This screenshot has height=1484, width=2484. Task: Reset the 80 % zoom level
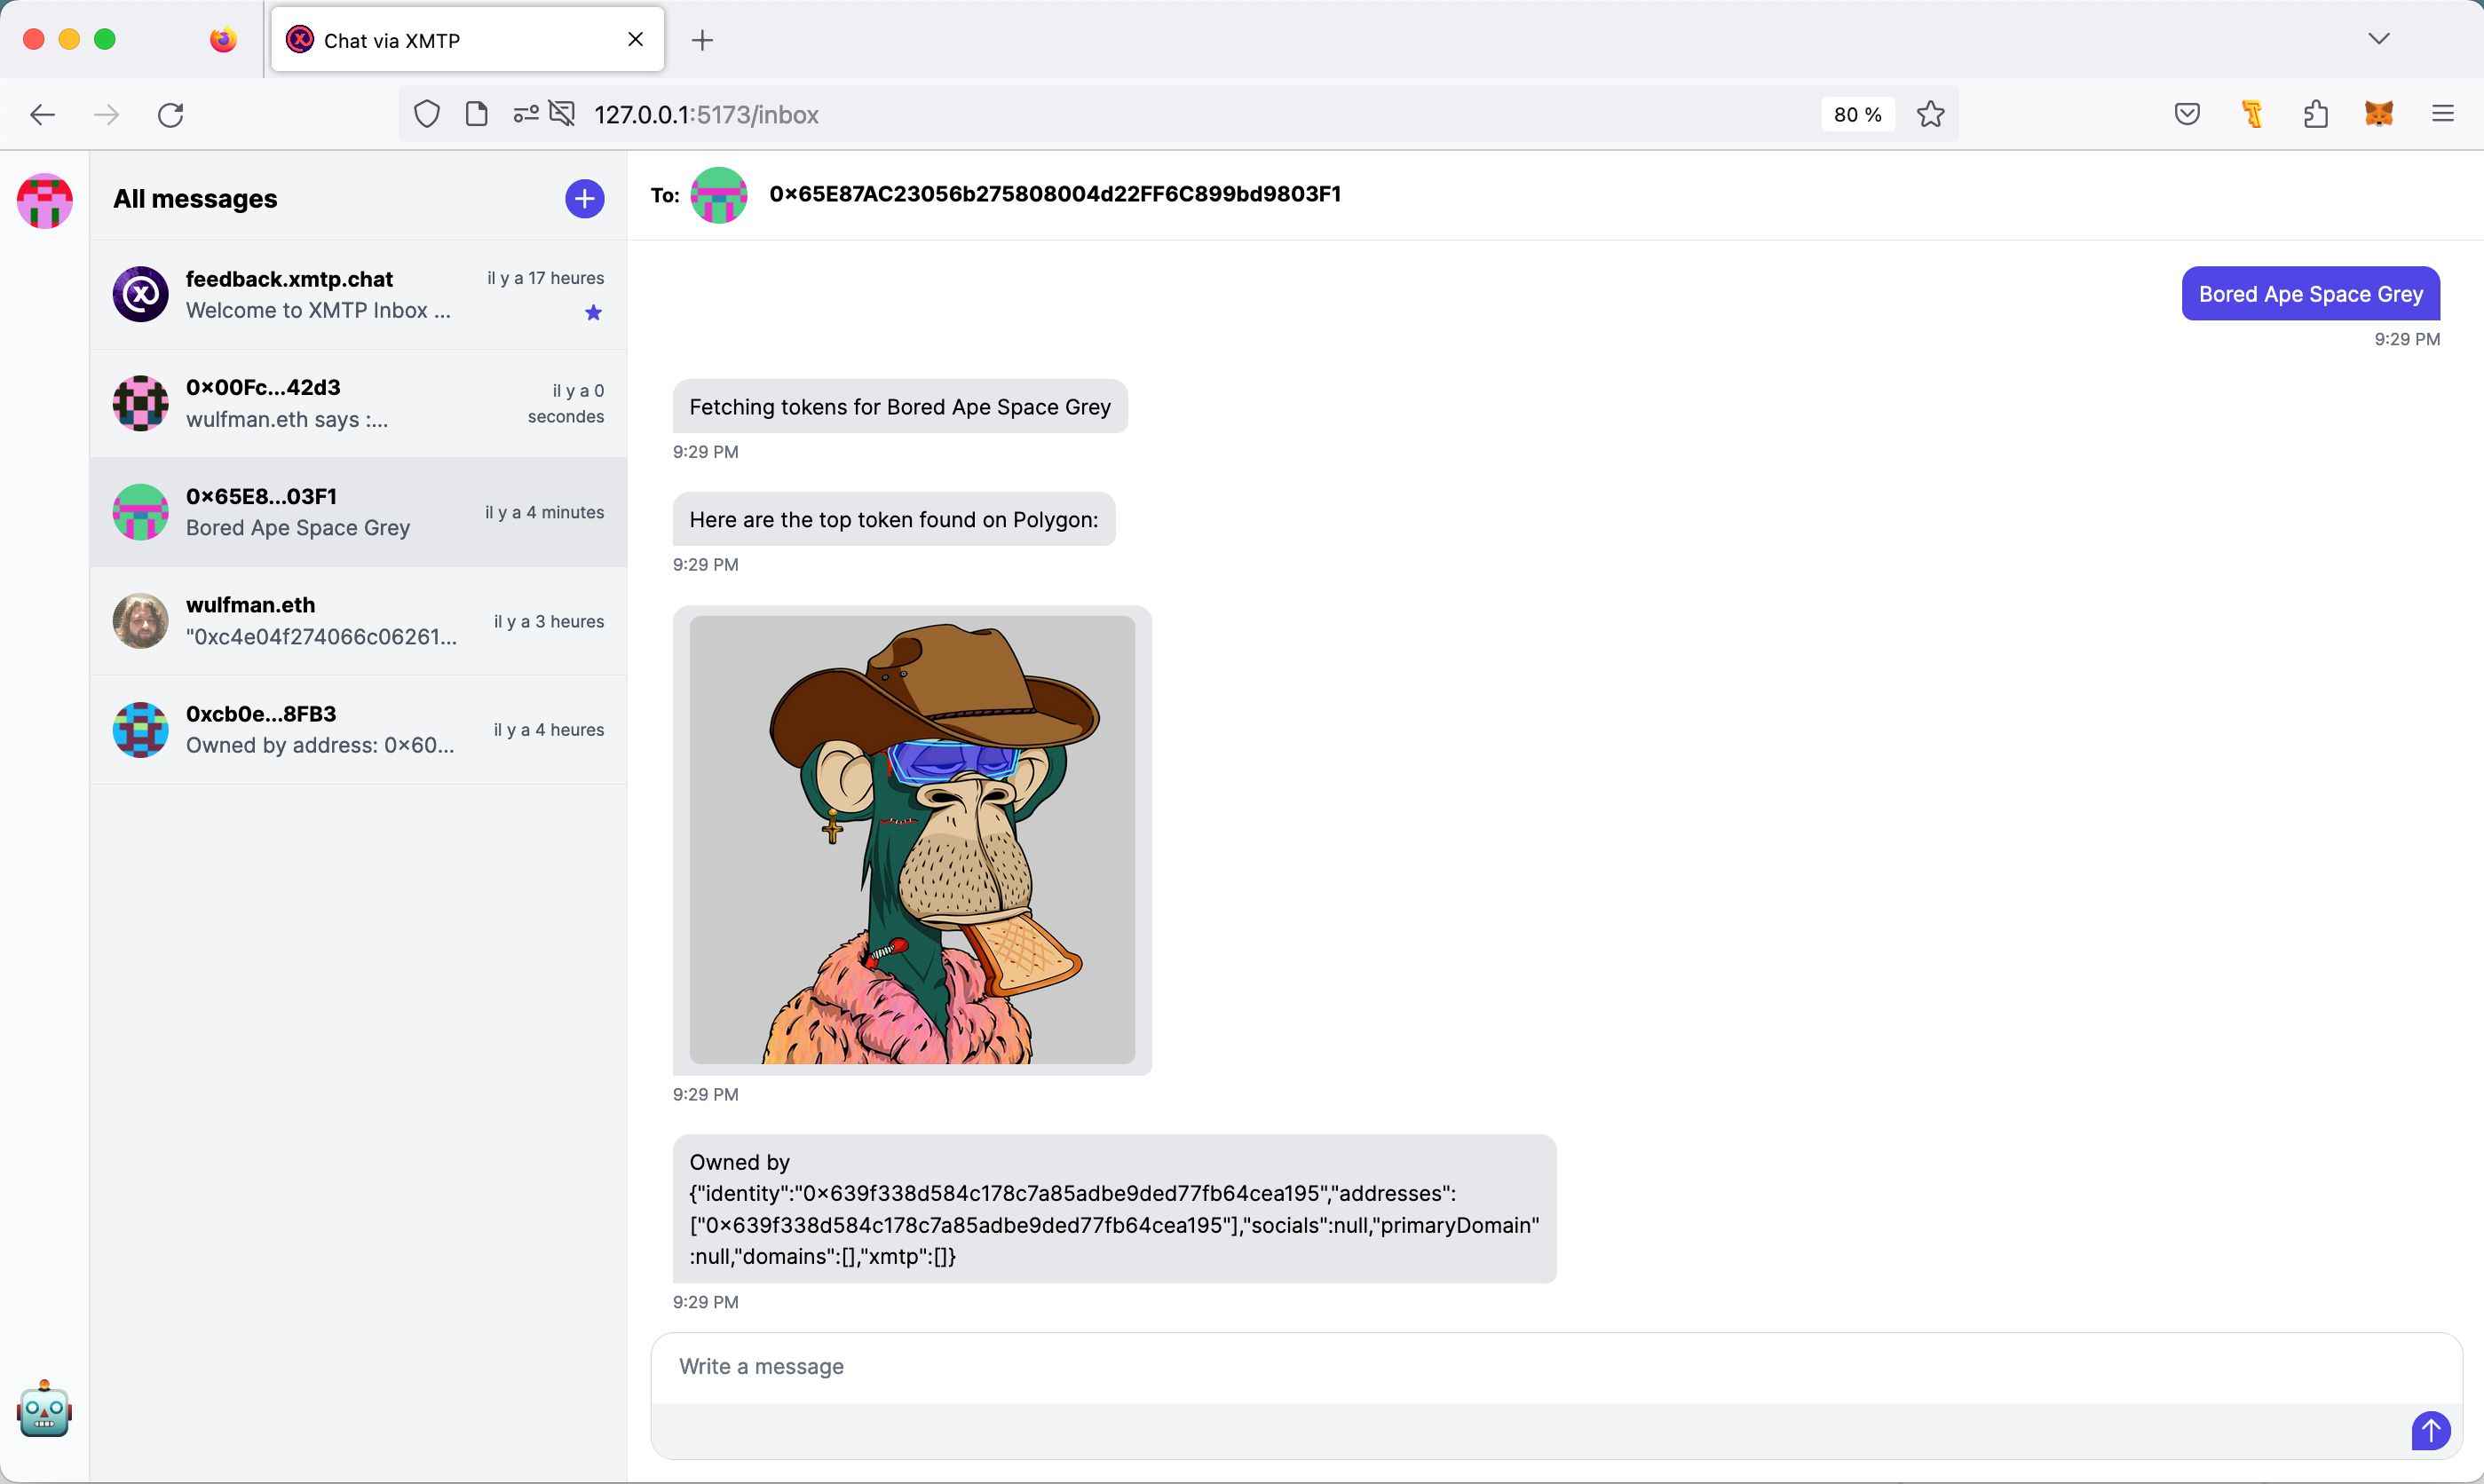1857,115
